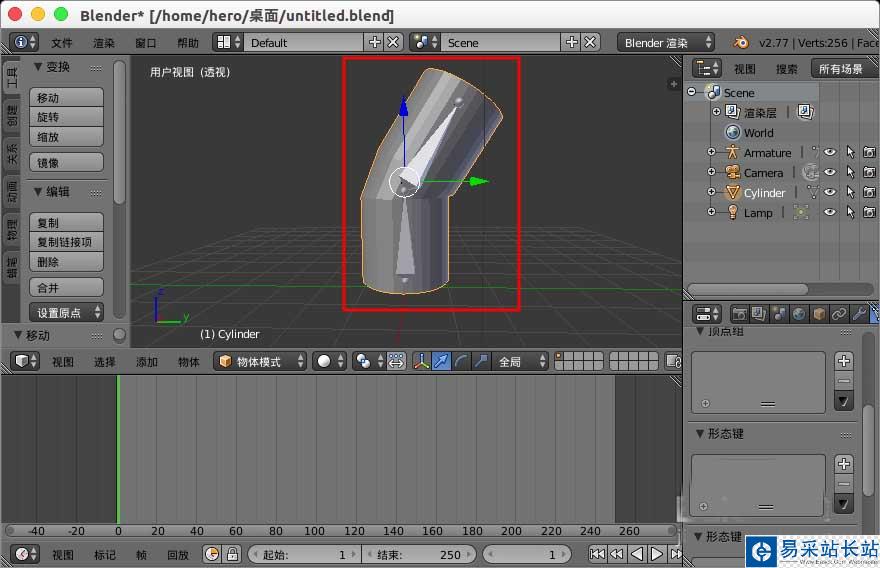Open Render properties camera tab
Viewport: 880px width, 568px height.
coord(740,314)
